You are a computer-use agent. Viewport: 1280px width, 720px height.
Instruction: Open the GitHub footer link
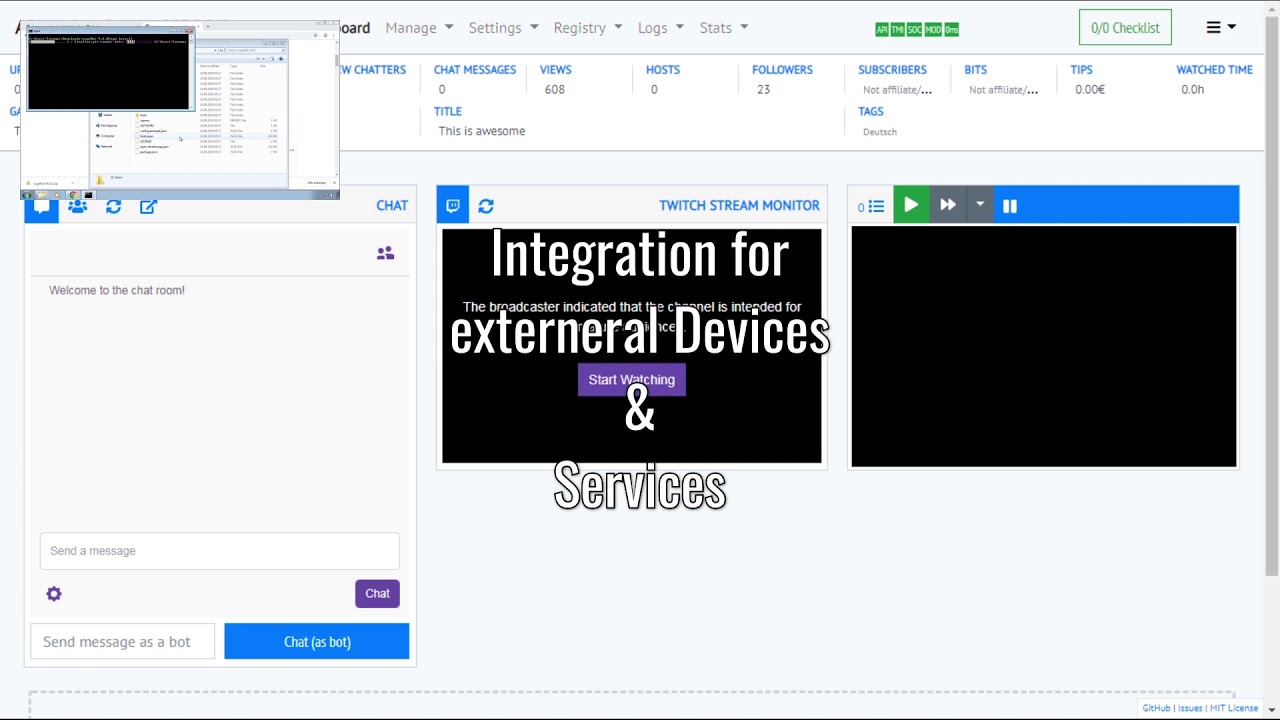[x=1156, y=708]
